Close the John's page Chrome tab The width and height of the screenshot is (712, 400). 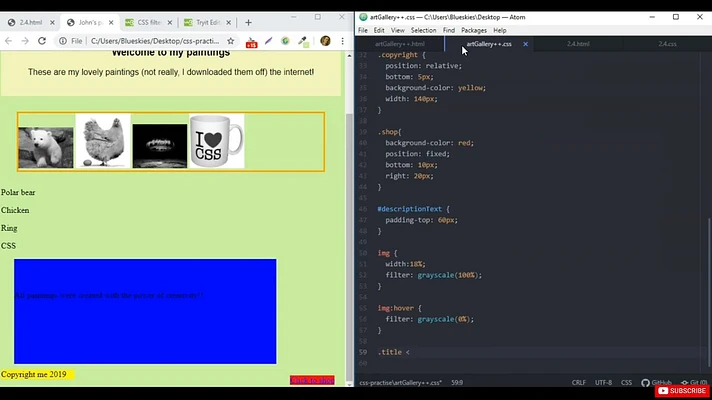pyautogui.click(x=111, y=22)
